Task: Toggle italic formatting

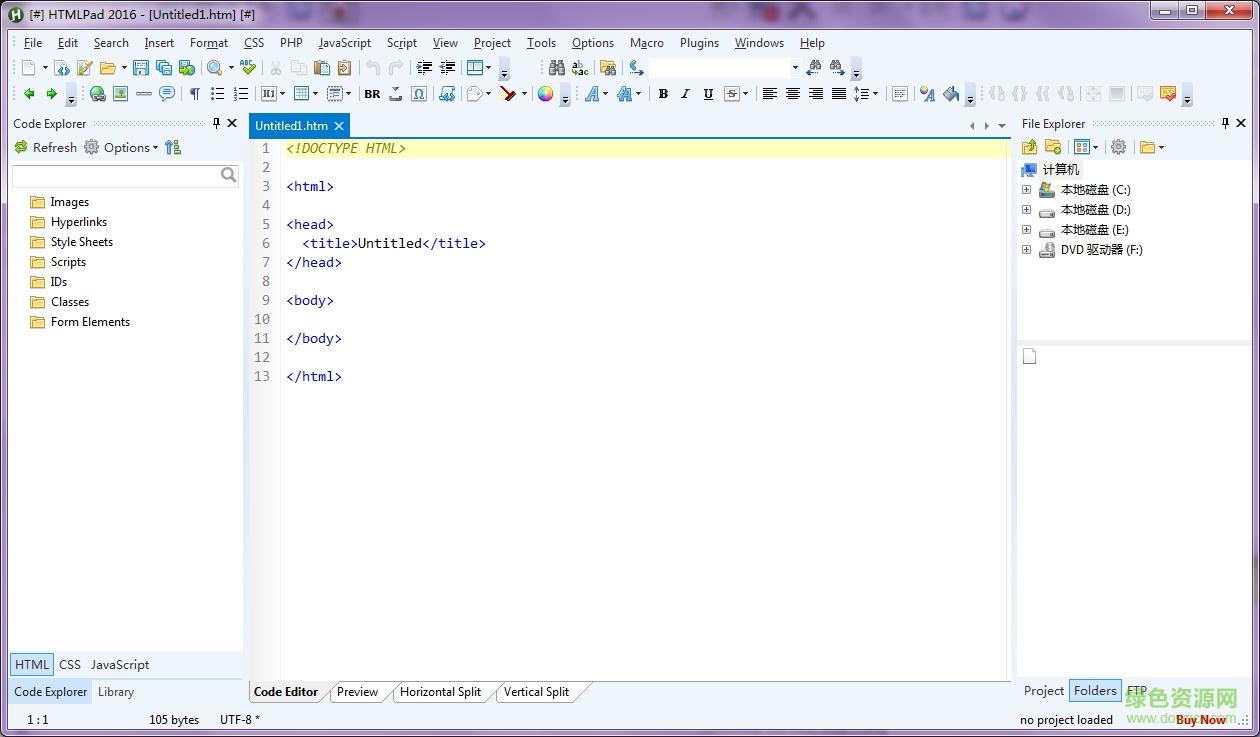Action: tap(685, 94)
